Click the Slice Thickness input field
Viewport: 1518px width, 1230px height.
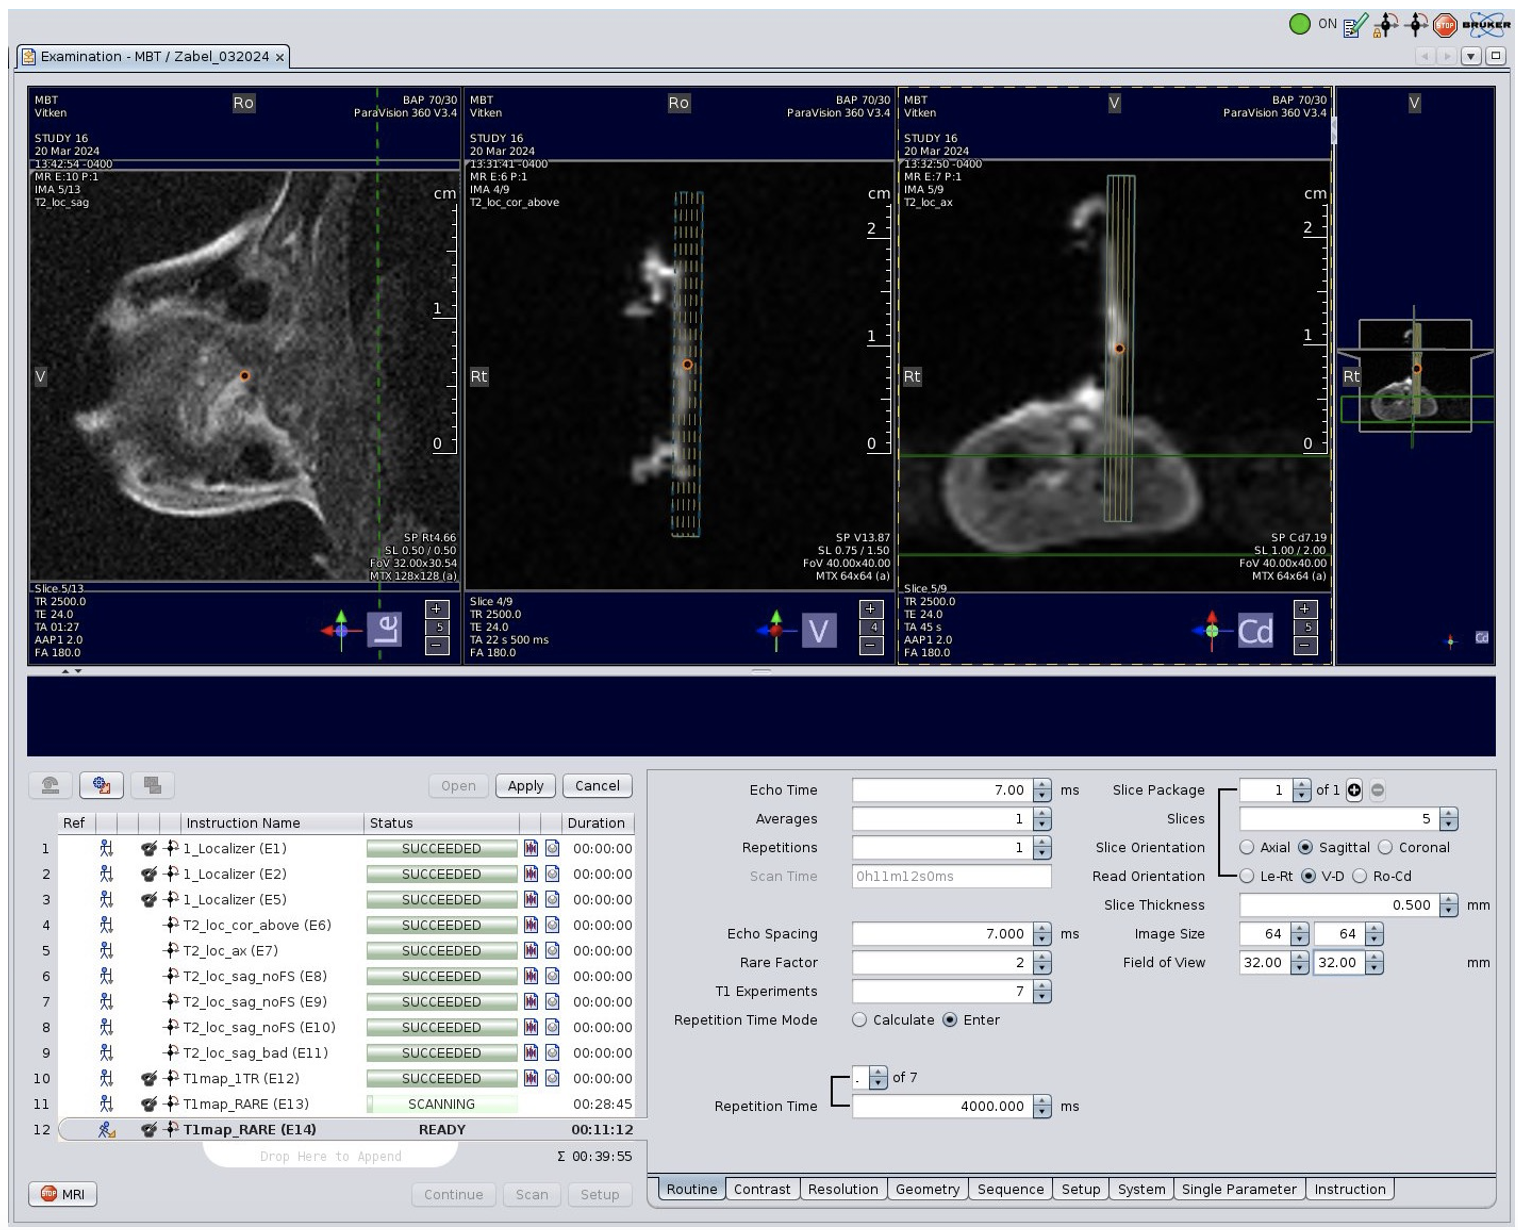coord(1338,905)
